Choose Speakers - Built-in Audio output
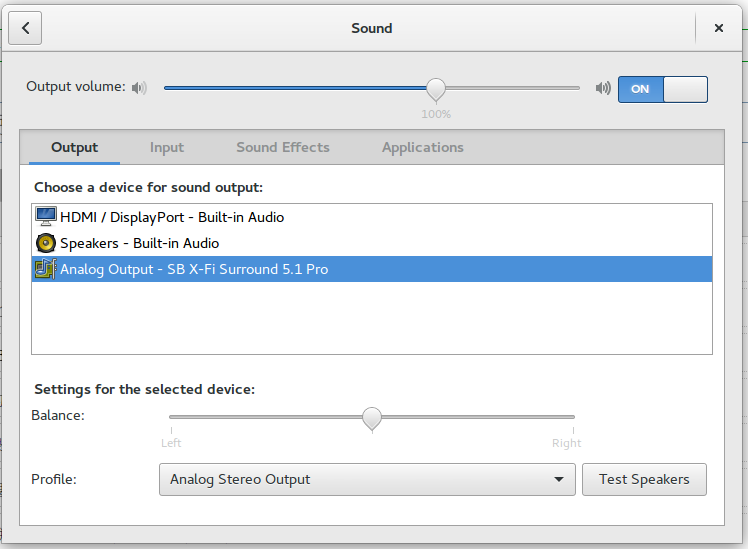The width and height of the screenshot is (748, 549). (x=139, y=243)
